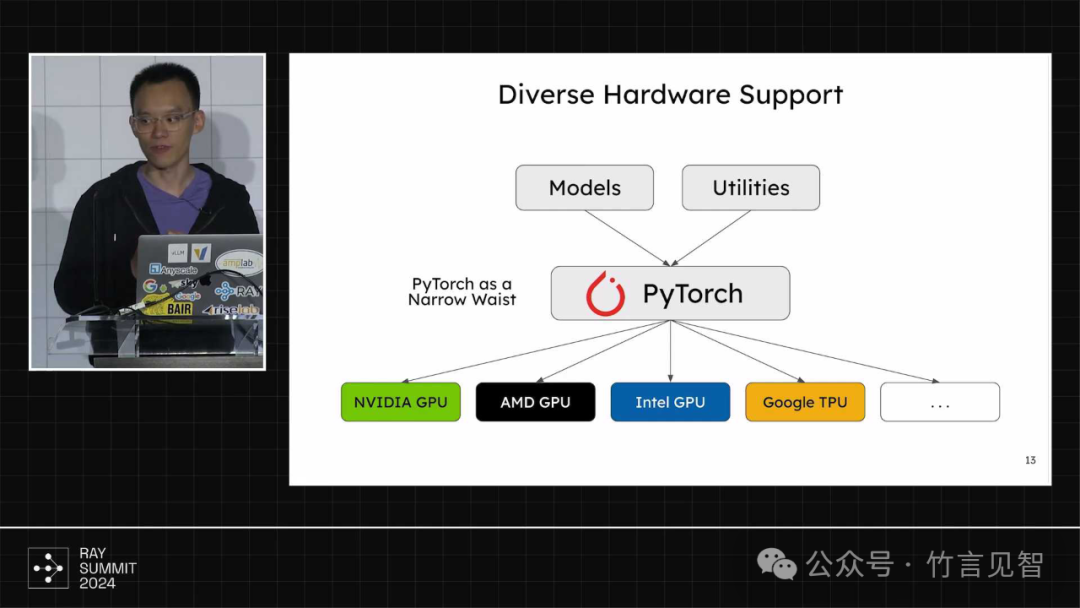Click the PyTorch flame logo
The width and height of the screenshot is (1080, 608).
[x=605, y=294]
